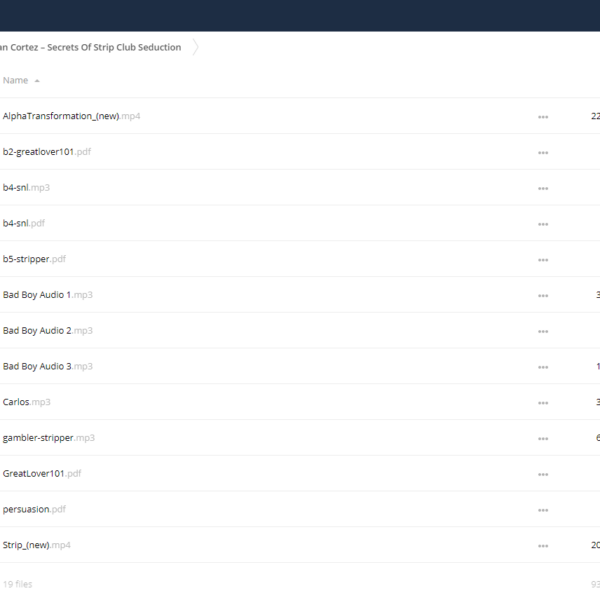Open more options for Bad Boy Audio 1.mp3
The height and width of the screenshot is (600, 600).
[543, 295]
